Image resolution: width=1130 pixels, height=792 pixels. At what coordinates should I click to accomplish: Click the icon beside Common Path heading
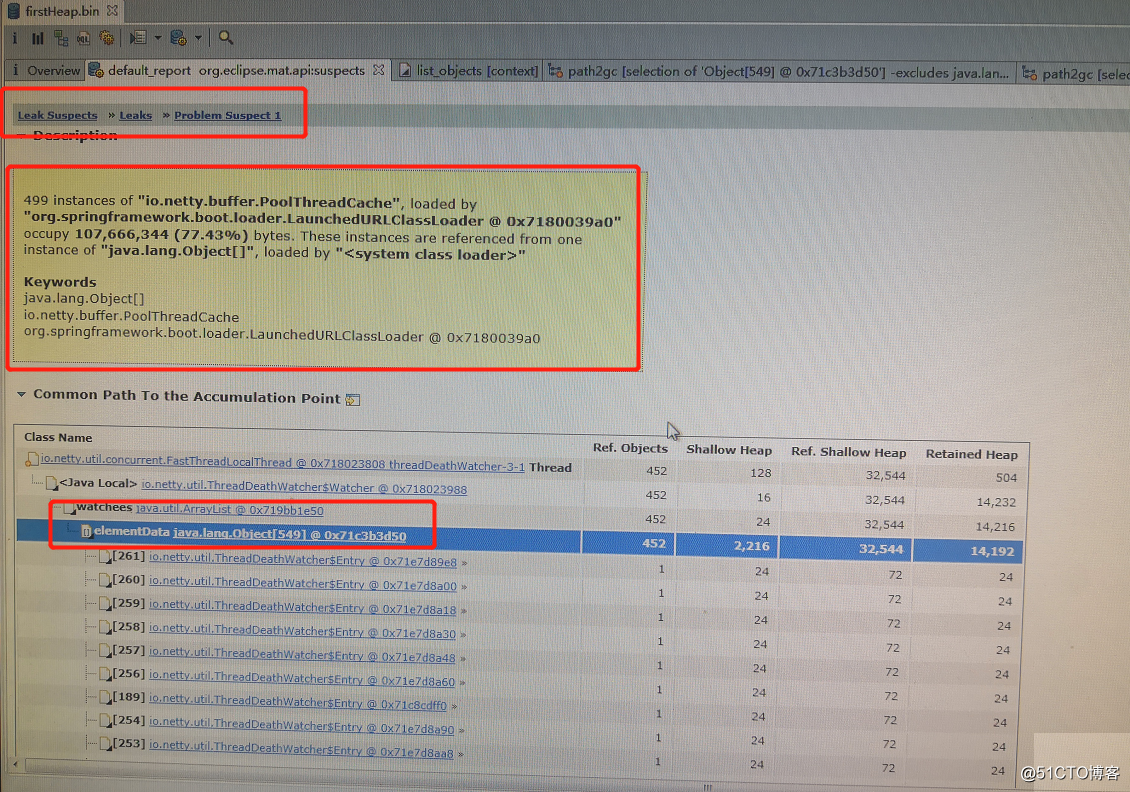click(353, 399)
